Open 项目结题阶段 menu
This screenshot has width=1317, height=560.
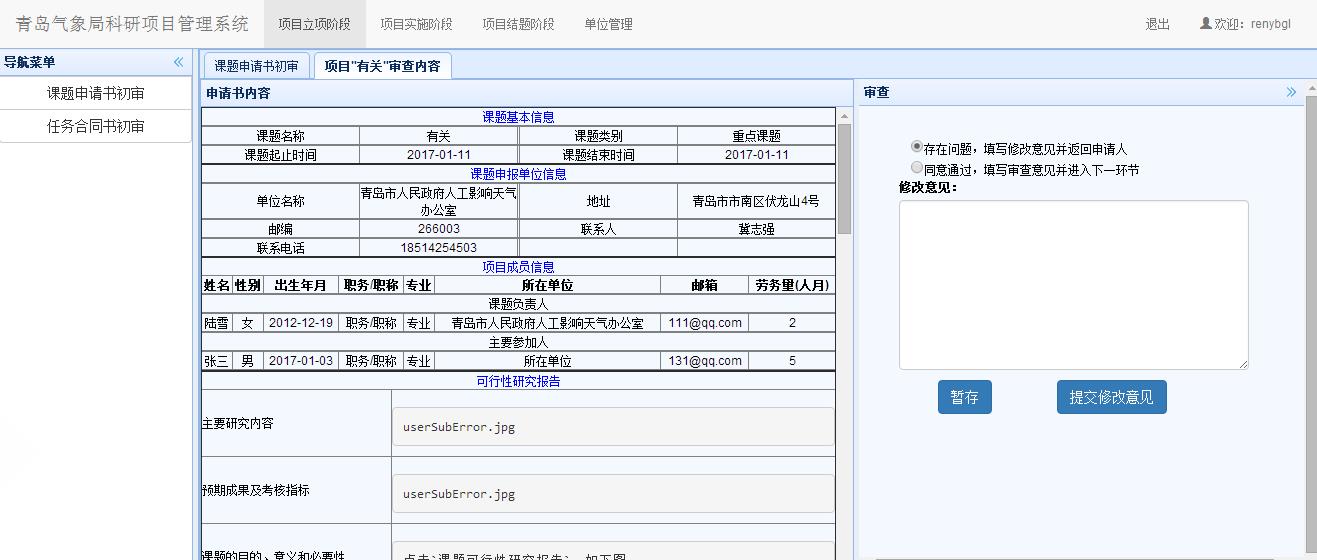pyautogui.click(x=518, y=24)
